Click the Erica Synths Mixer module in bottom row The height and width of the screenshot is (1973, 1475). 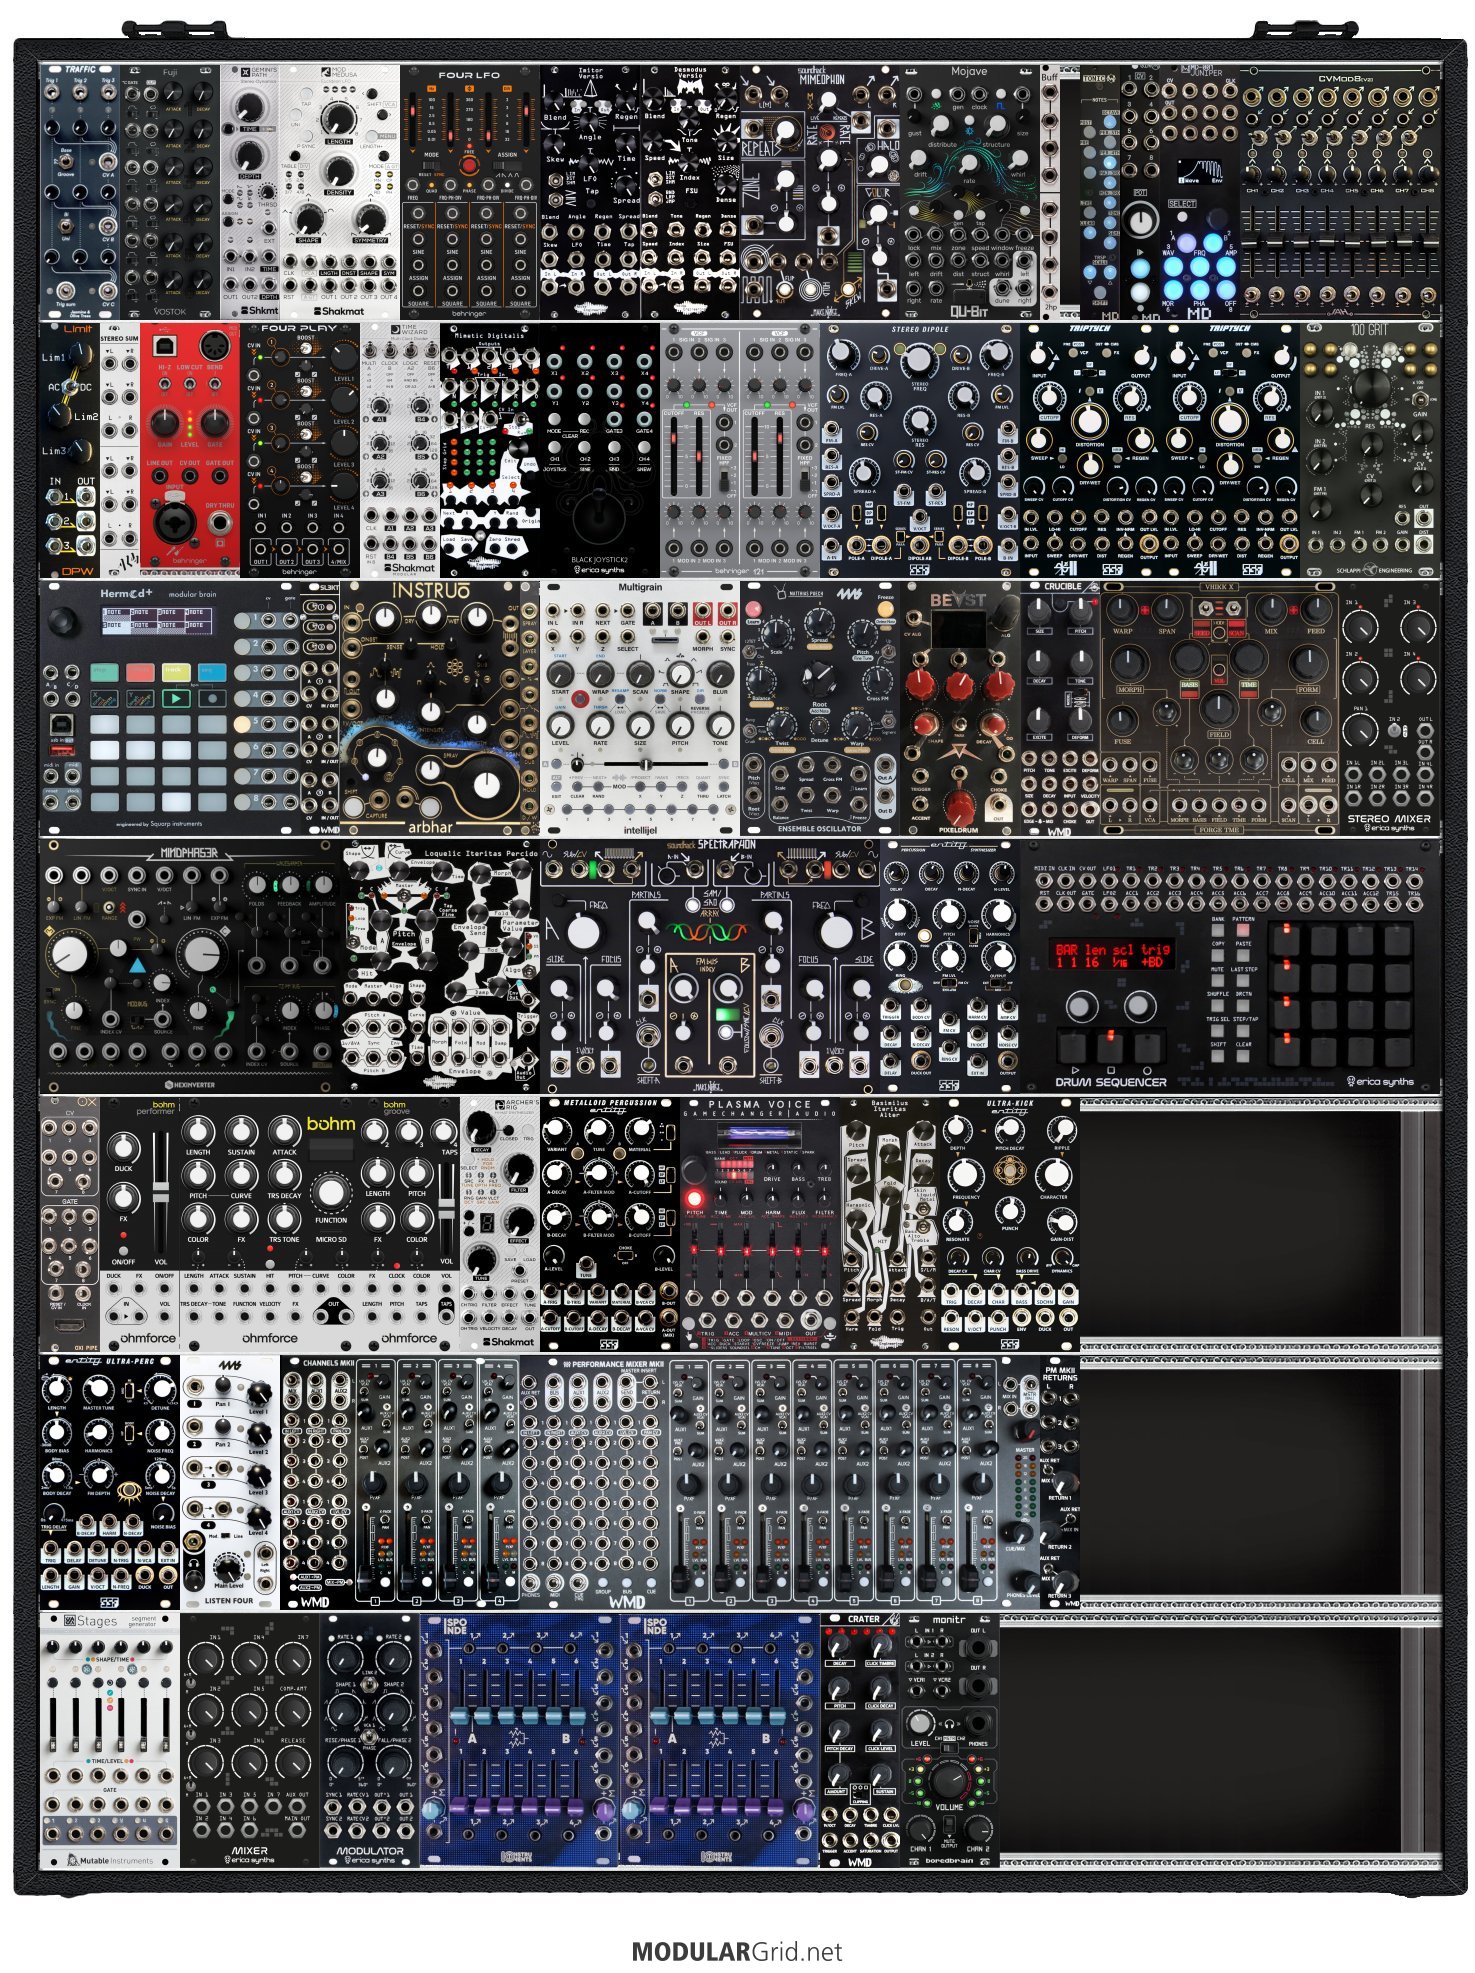(250, 1738)
